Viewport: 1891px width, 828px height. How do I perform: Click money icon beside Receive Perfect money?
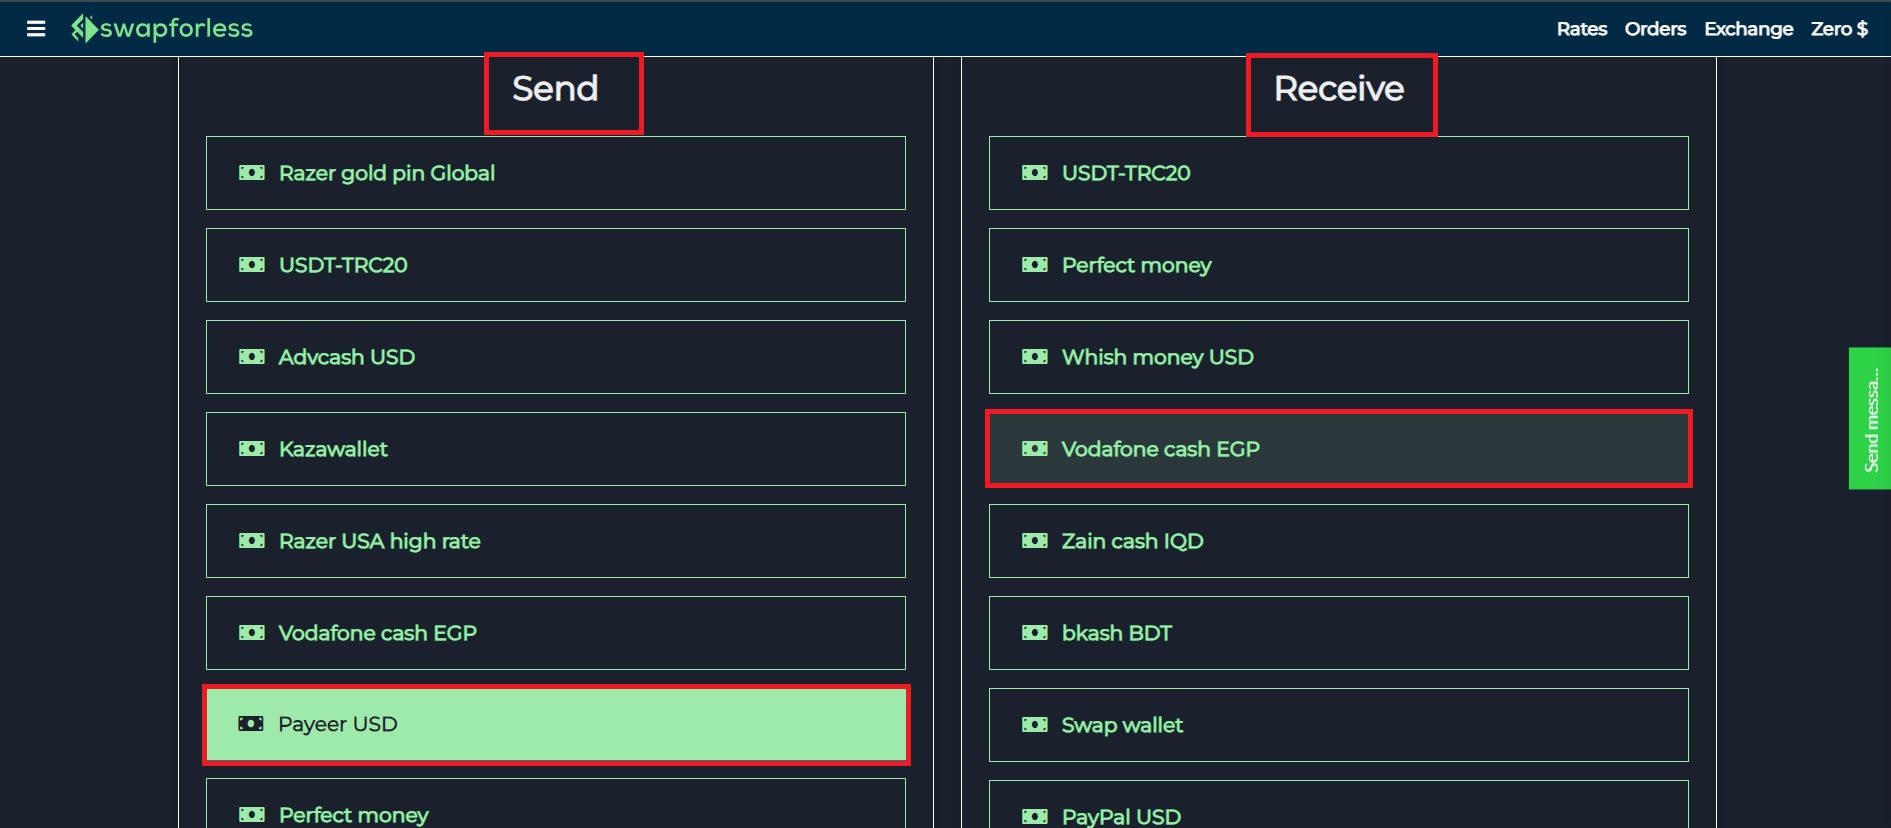click(x=1035, y=265)
